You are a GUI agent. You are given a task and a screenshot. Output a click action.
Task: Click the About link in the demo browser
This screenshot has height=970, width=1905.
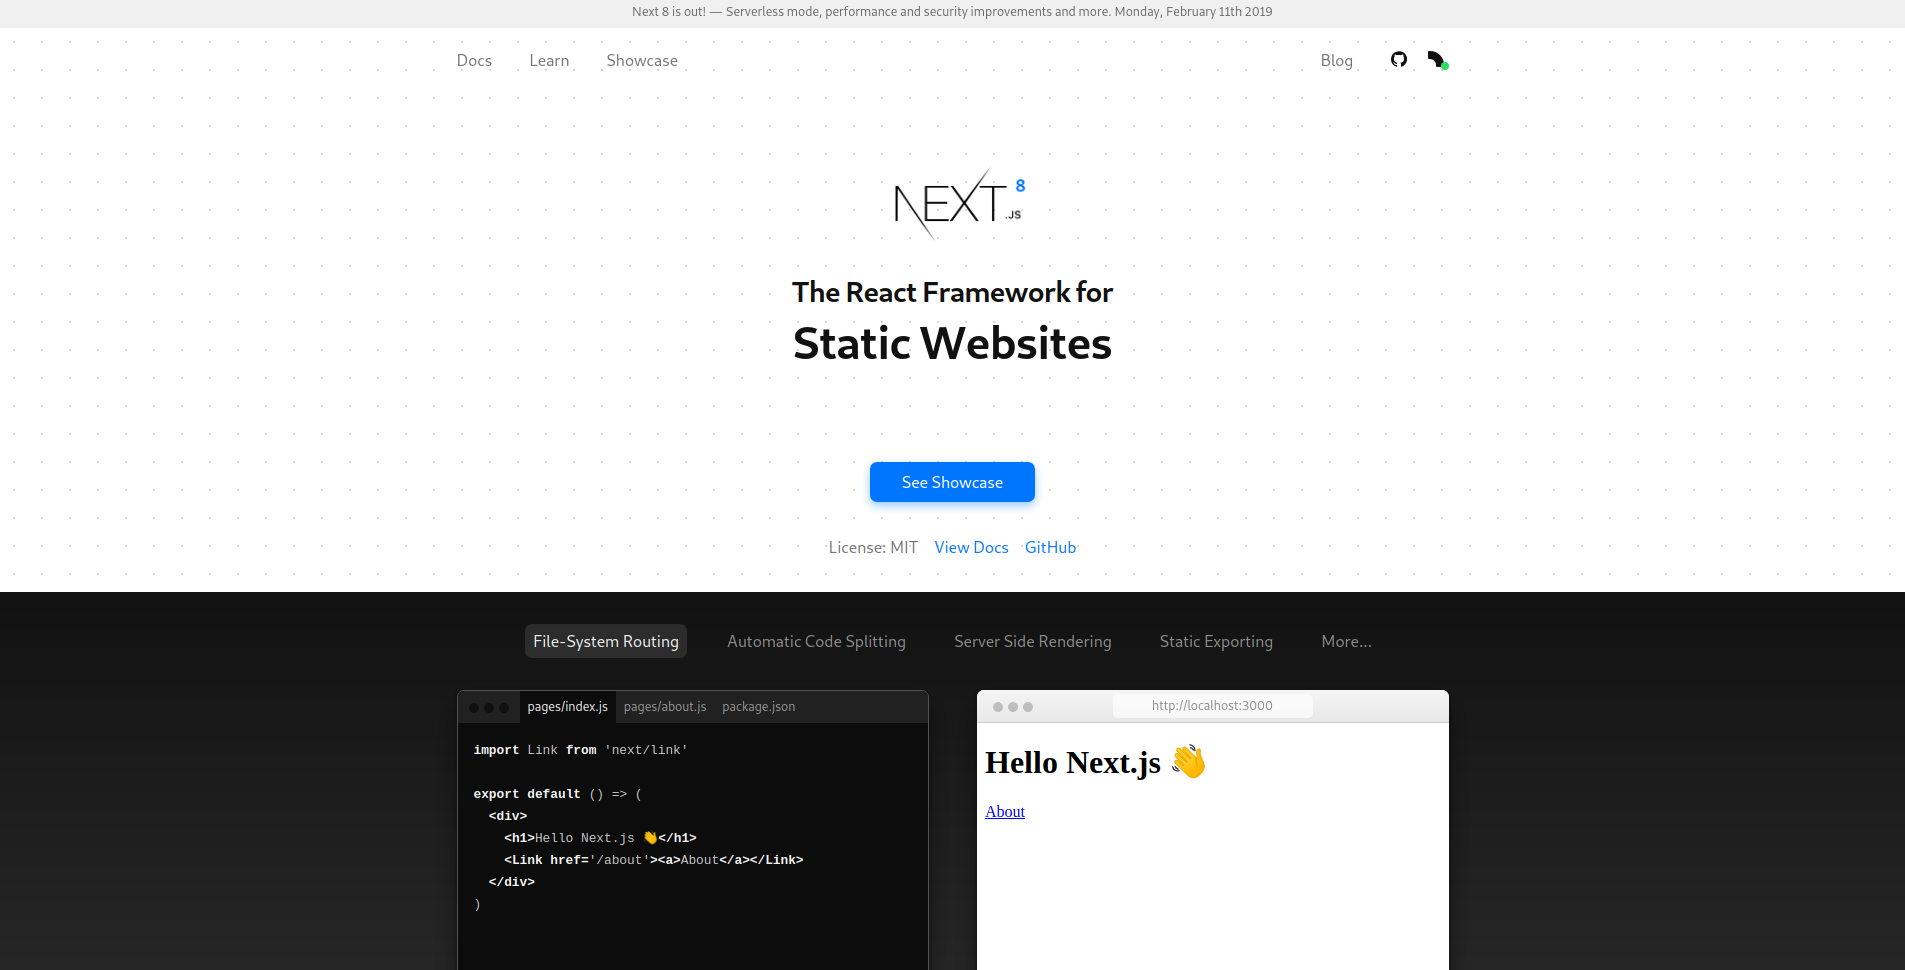[1005, 811]
